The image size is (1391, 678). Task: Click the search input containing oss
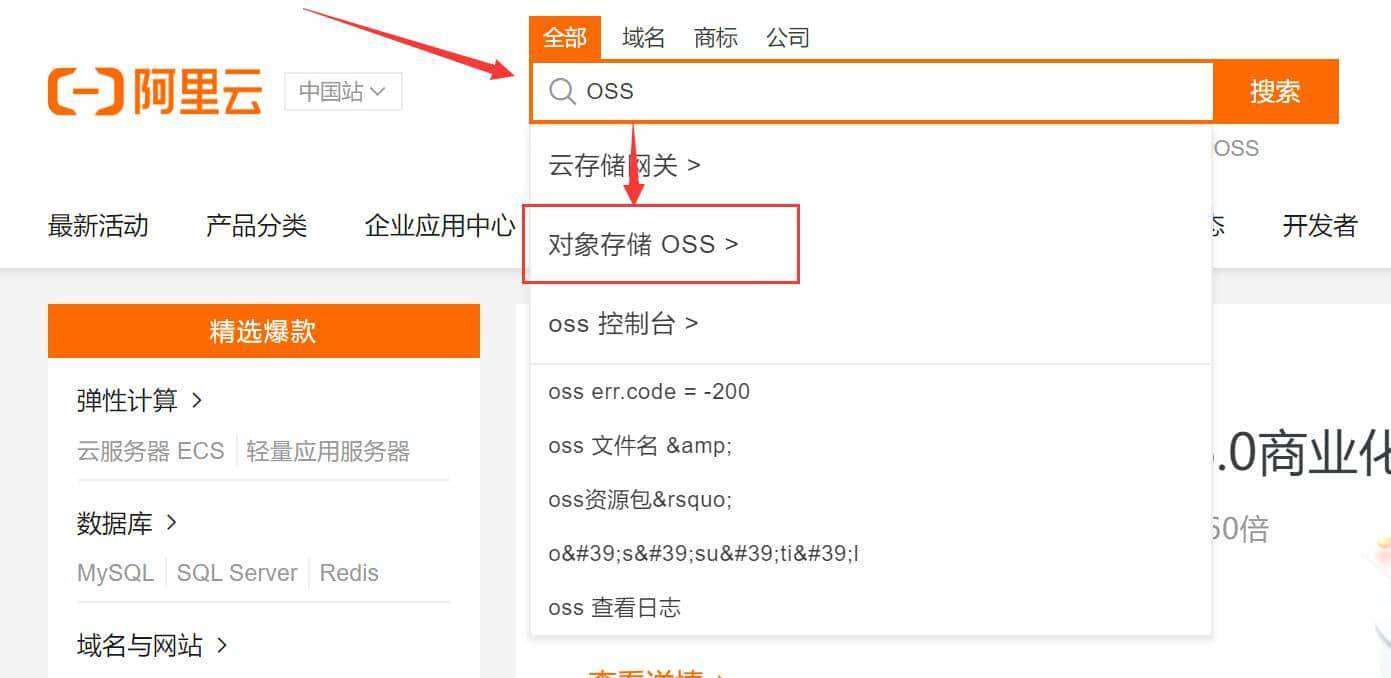(x=871, y=91)
